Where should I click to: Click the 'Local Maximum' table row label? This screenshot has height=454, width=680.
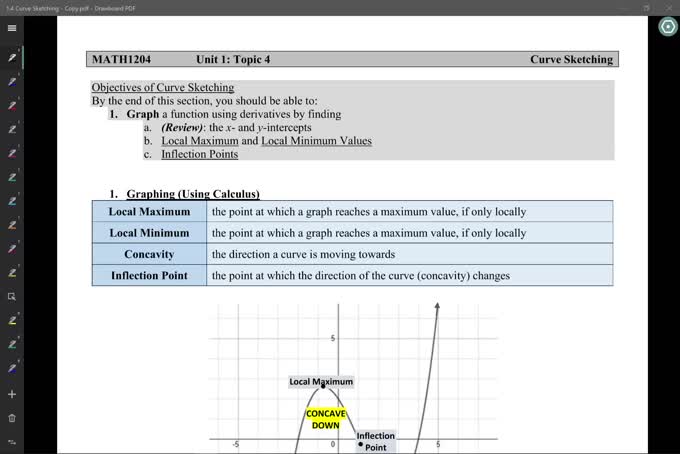[149, 212]
